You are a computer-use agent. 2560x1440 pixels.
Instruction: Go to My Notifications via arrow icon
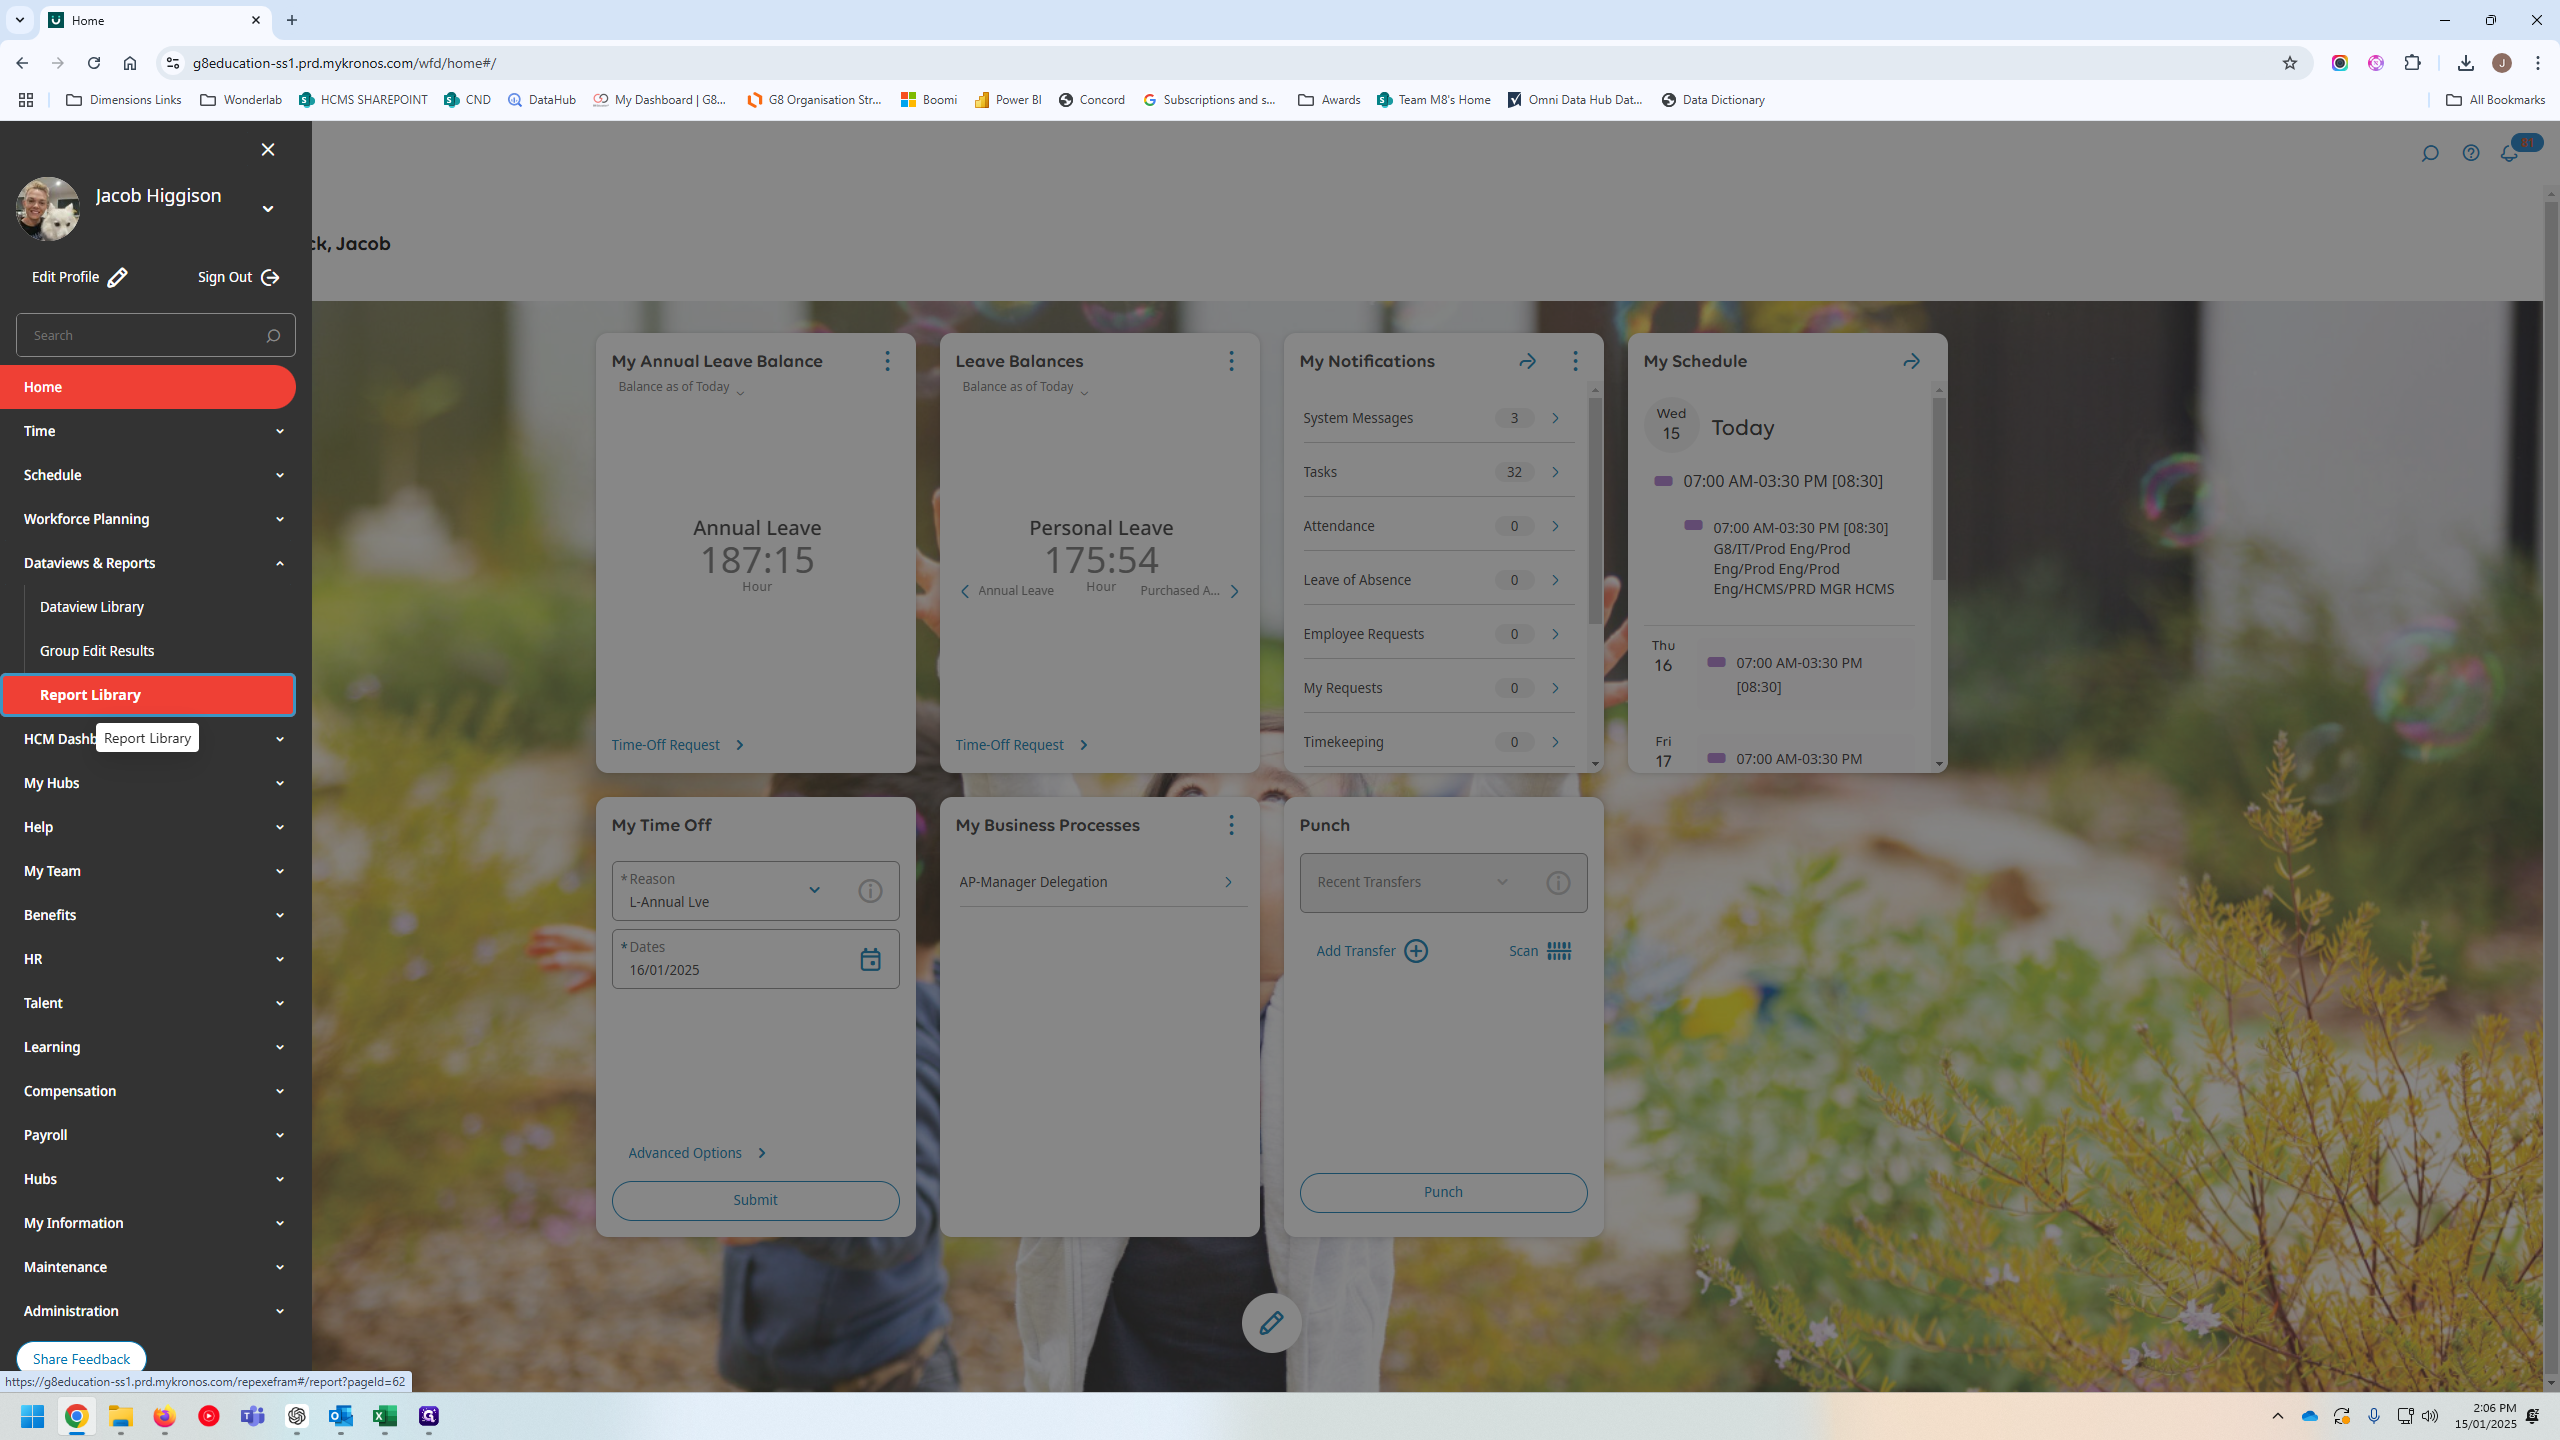coord(1527,361)
